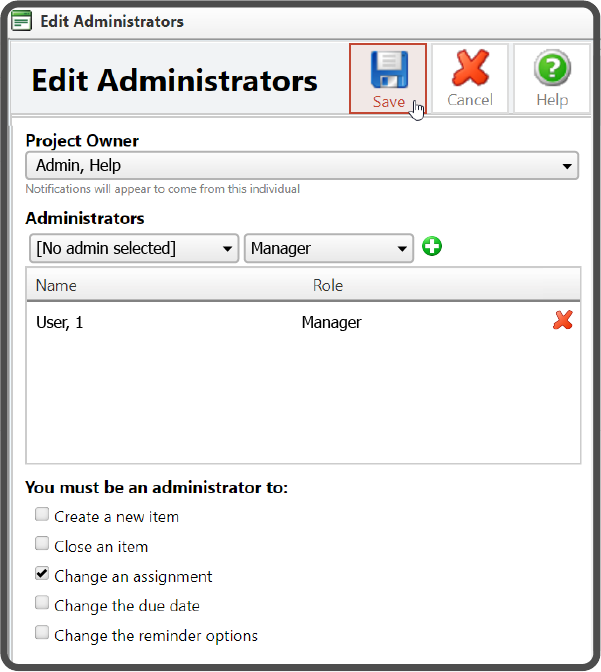Tick Change the reminder options checkbox

click(x=42, y=633)
